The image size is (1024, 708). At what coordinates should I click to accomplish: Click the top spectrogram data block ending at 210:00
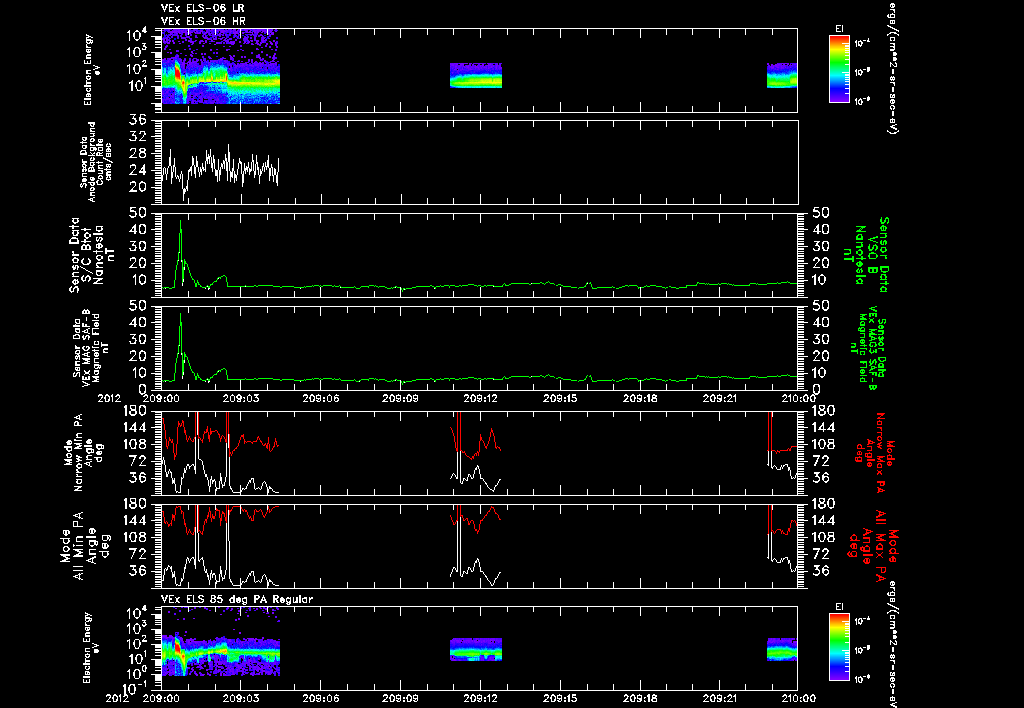pyautogui.click(x=782, y=75)
